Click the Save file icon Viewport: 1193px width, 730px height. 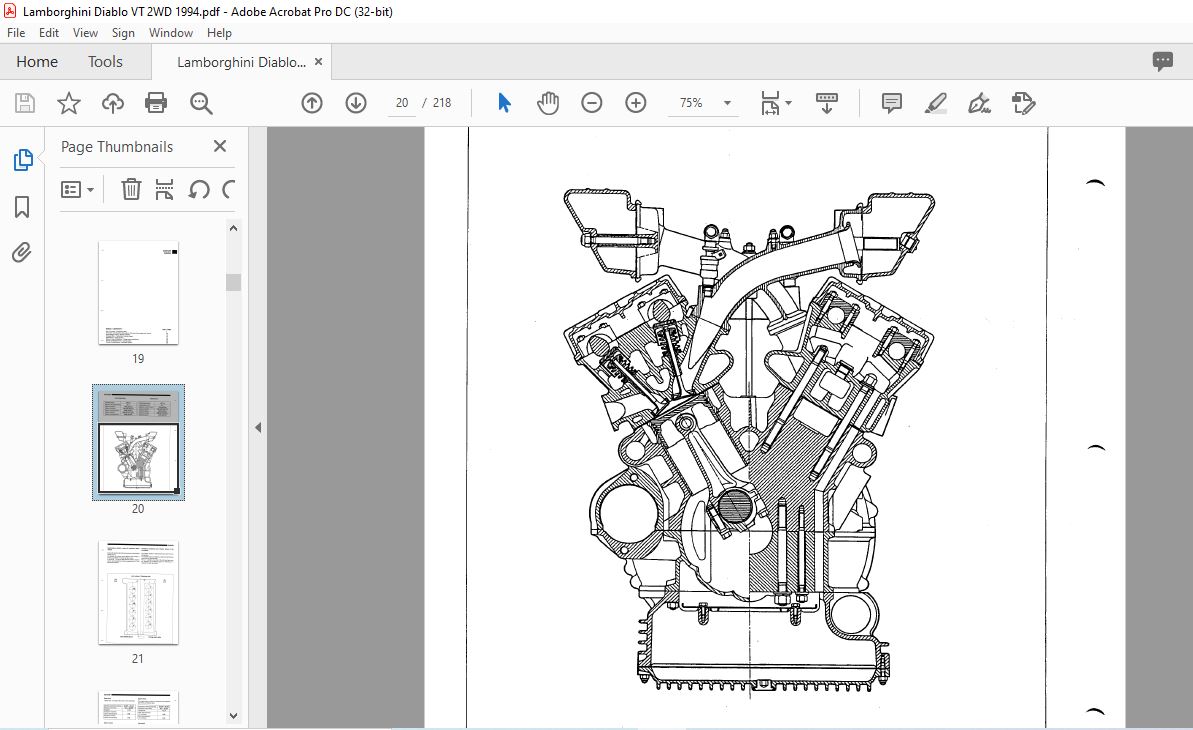point(25,103)
